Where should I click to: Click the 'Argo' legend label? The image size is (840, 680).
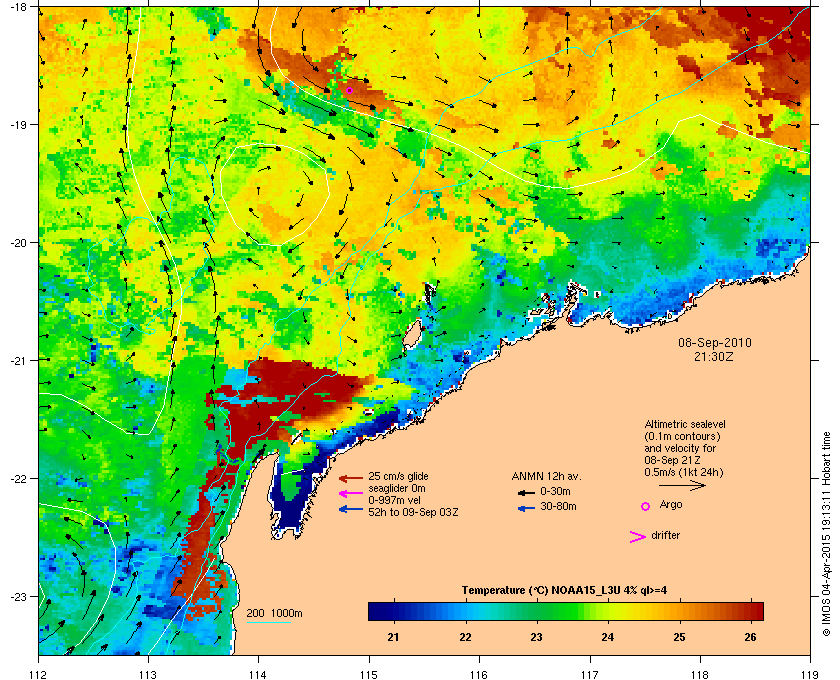tap(671, 505)
